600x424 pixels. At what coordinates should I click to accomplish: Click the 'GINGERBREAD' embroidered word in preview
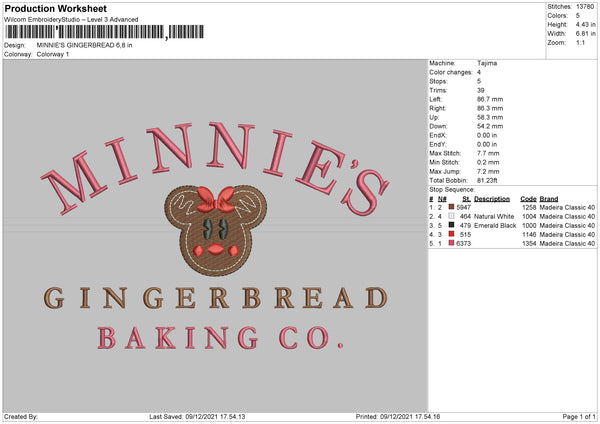[215, 298]
